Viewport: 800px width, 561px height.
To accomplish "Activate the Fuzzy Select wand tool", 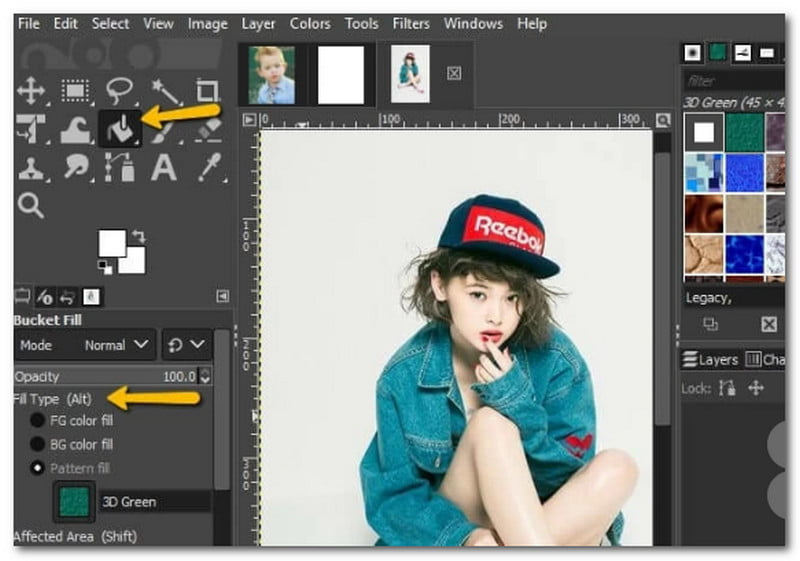I will pos(165,91).
